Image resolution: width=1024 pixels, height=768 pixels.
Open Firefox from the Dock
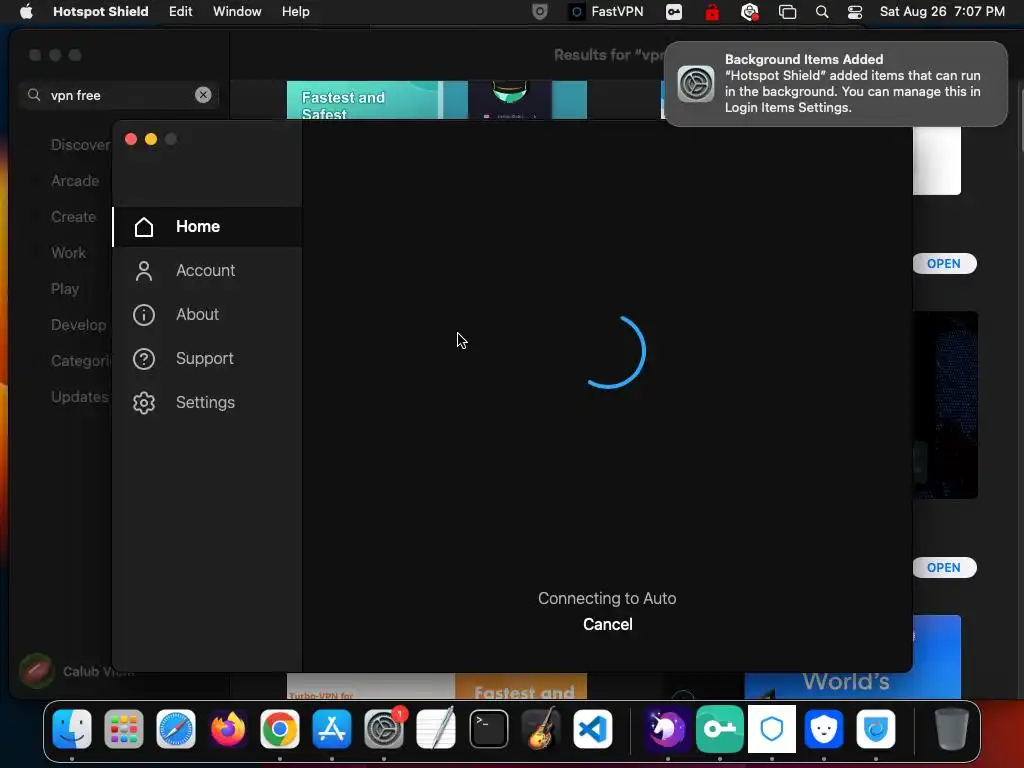pyautogui.click(x=228, y=729)
